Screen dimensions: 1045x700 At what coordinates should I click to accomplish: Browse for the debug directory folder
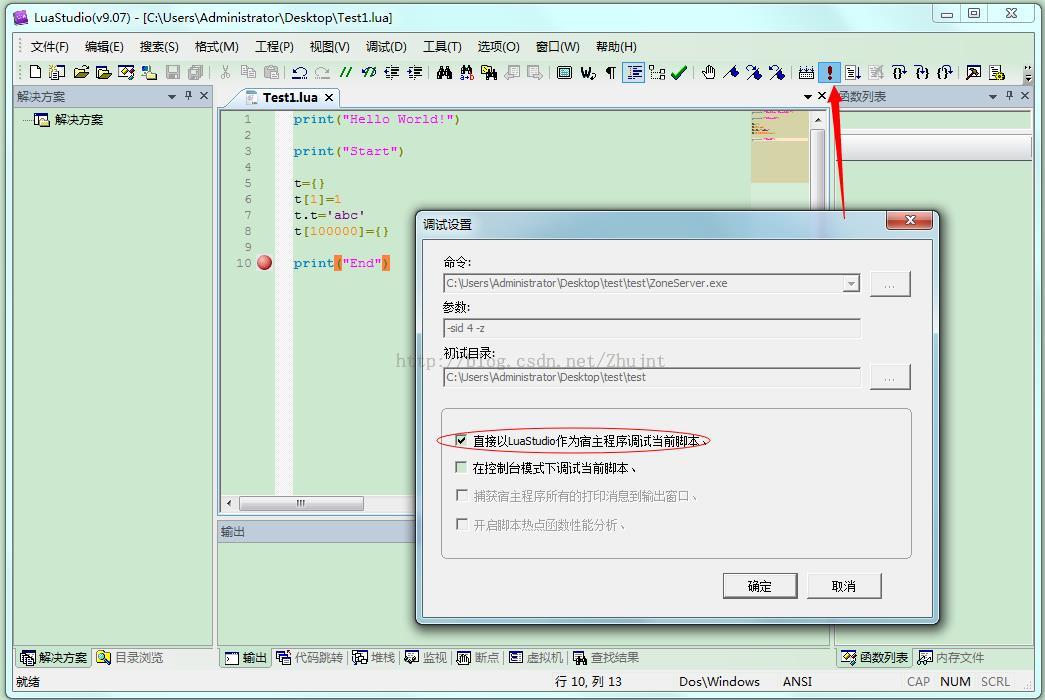(890, 377)
